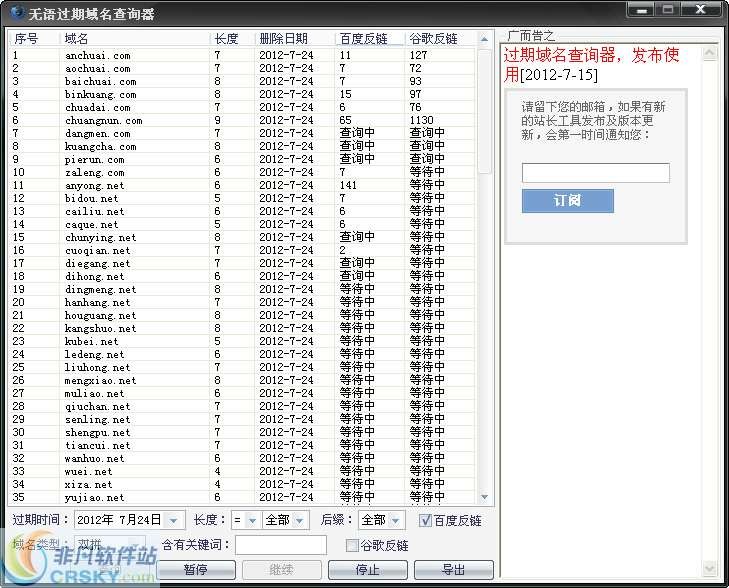The image size is (729, 588).
Task: Select the chuangnun.com domain
Action: pos(104,120)
